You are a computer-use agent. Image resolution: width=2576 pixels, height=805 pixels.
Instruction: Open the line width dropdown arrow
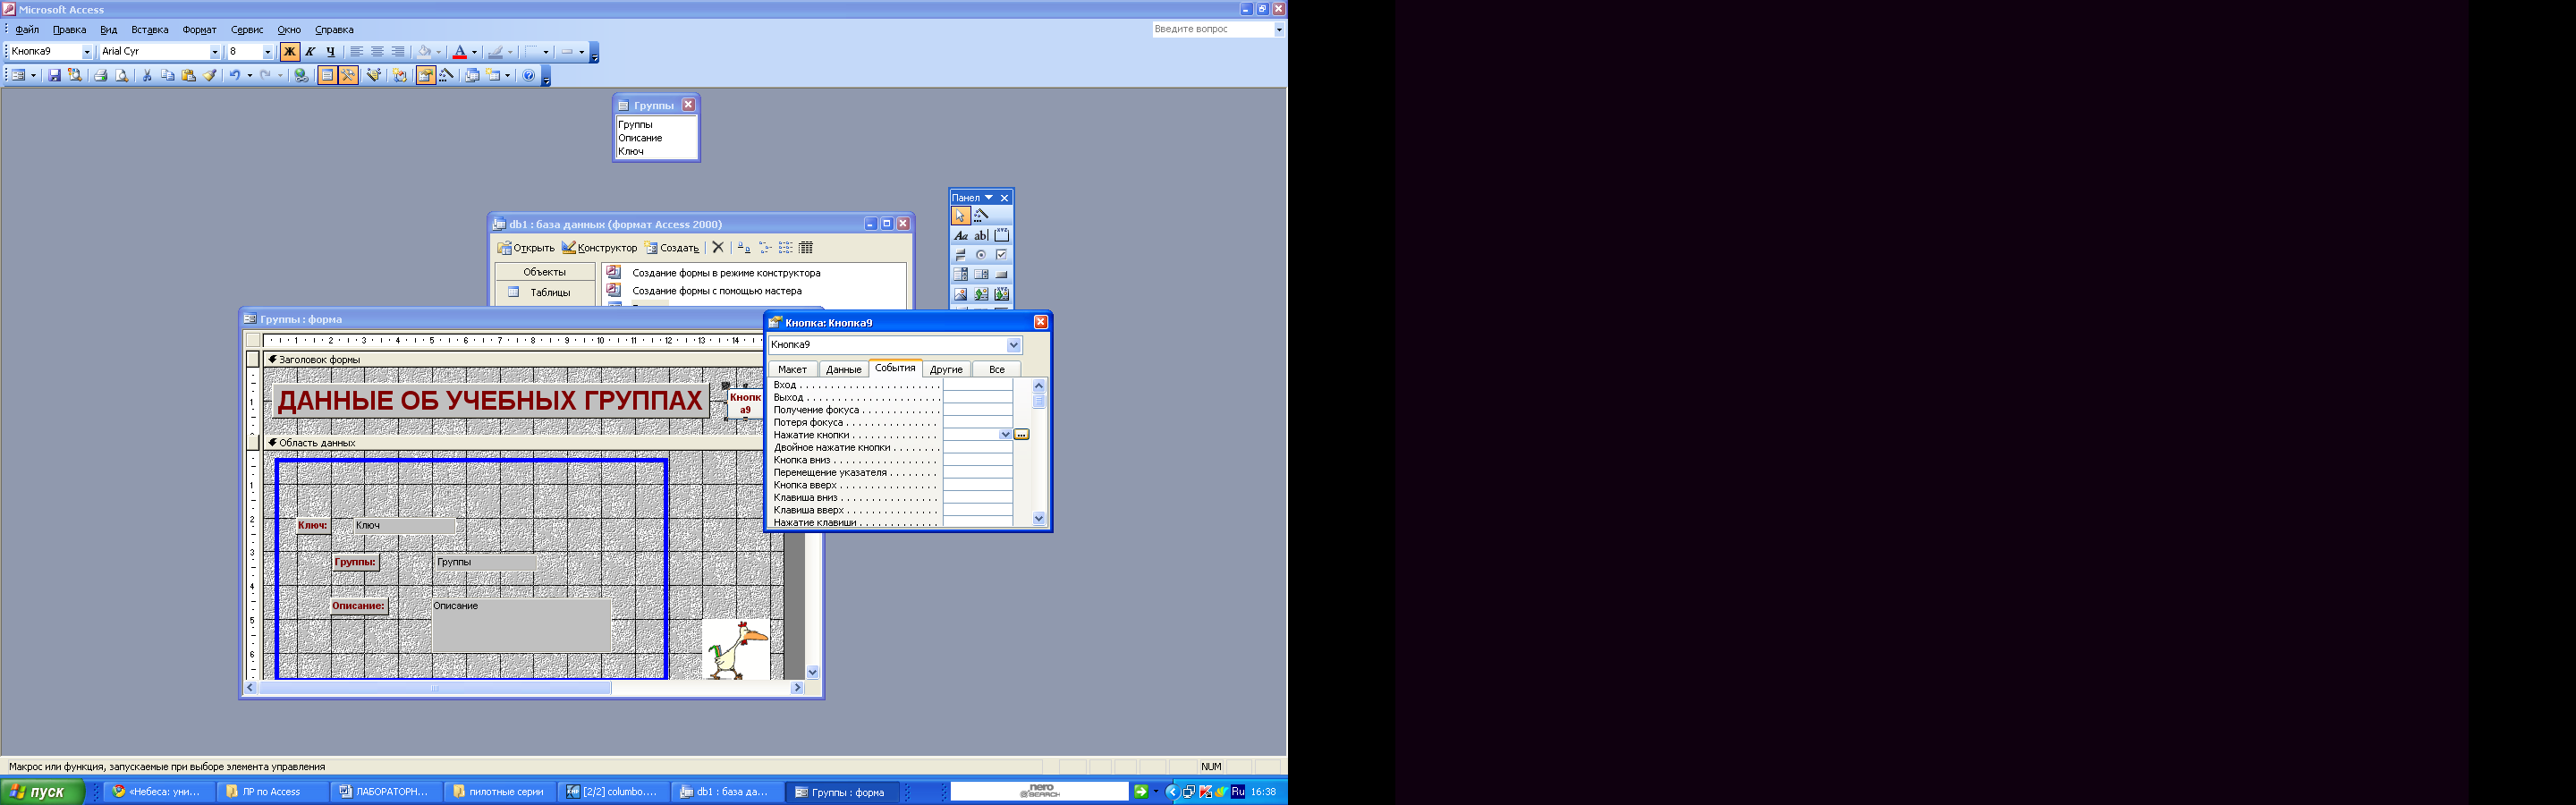click(546, 52)
